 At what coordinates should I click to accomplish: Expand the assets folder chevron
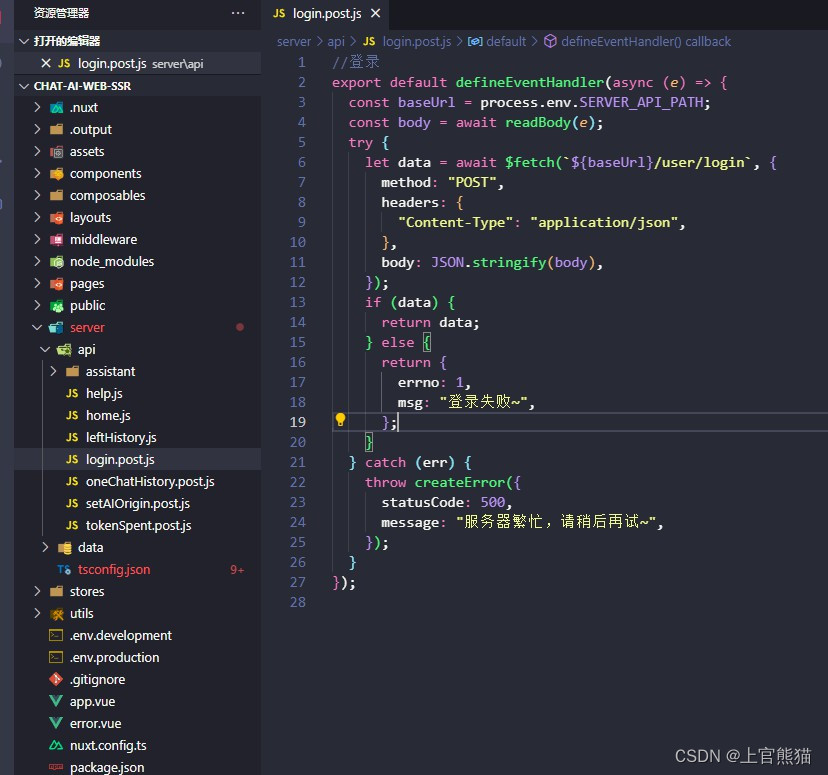[37, 152]
